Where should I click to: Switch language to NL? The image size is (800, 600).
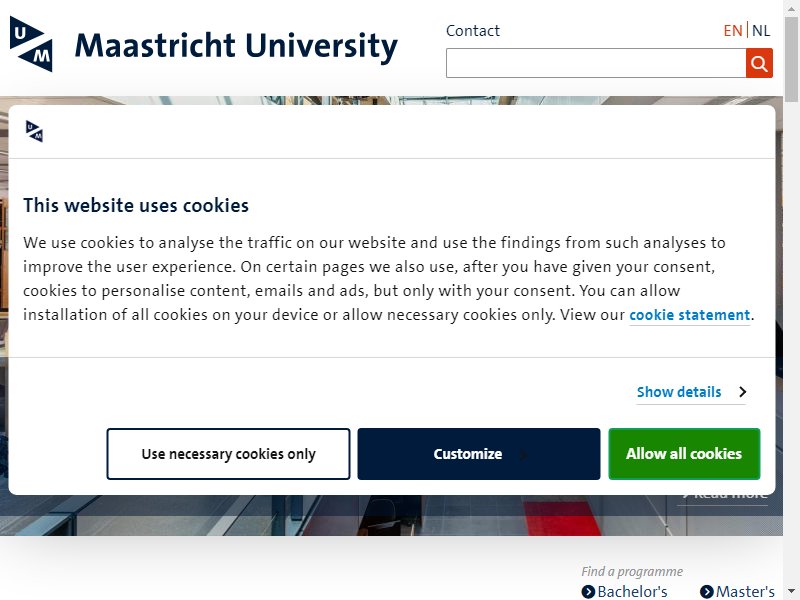click(x=761, y=31)
